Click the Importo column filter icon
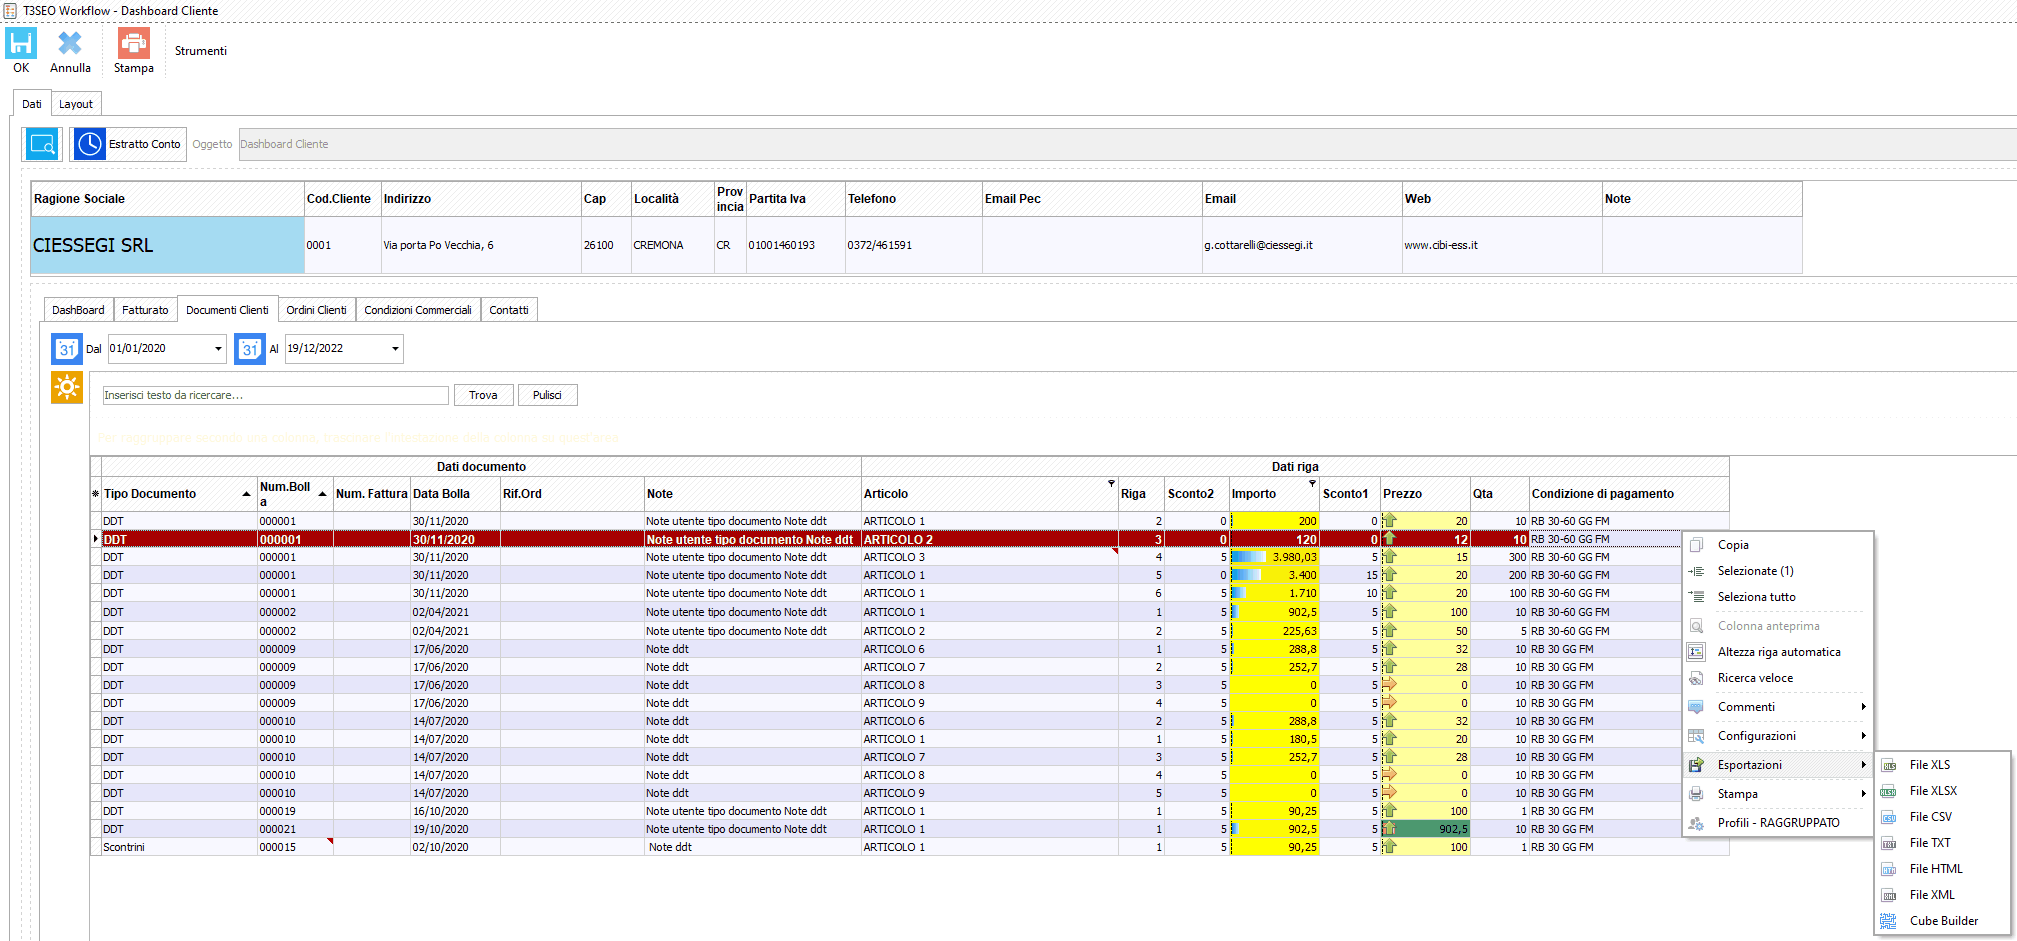2017x941 pixels. click(1312, 483)
